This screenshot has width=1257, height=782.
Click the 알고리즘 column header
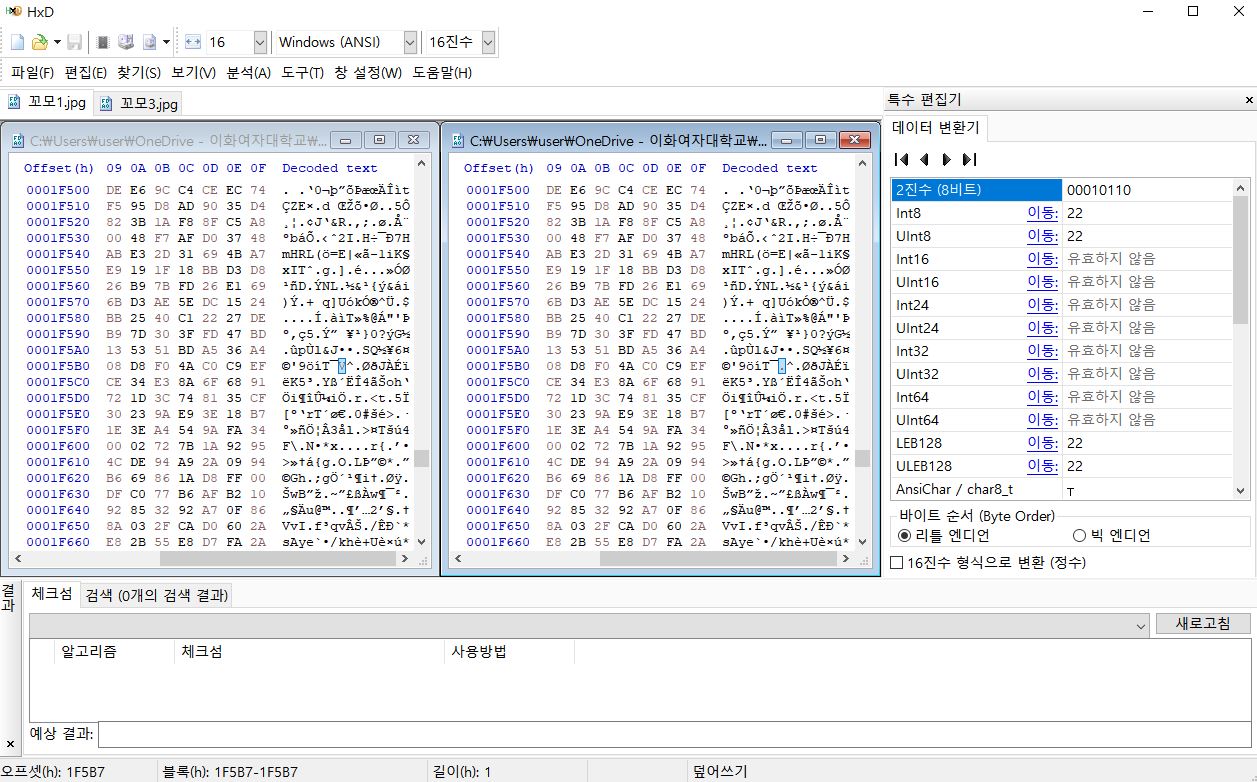click(x=114, y=652)
